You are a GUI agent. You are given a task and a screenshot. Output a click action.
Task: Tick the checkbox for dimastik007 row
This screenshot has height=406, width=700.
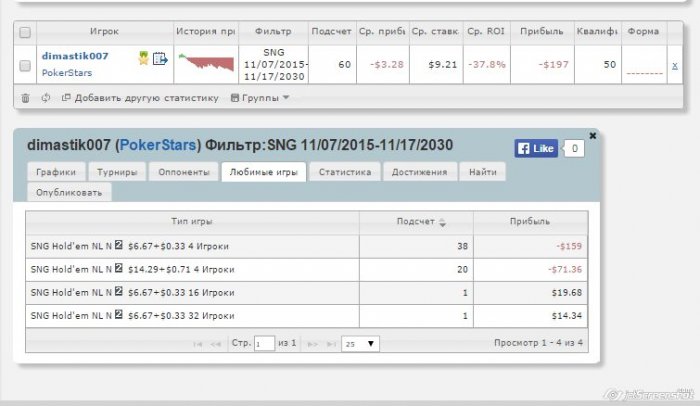25,66
